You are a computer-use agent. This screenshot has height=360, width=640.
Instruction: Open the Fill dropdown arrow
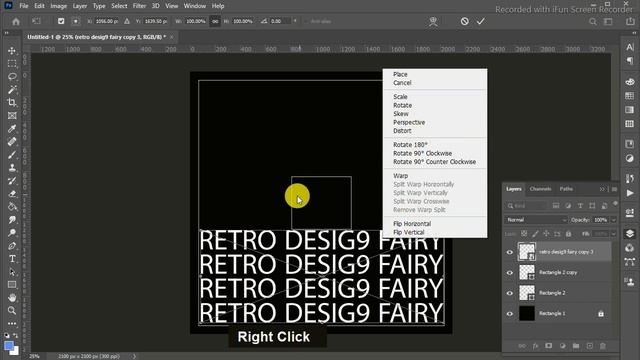(613, 234)
